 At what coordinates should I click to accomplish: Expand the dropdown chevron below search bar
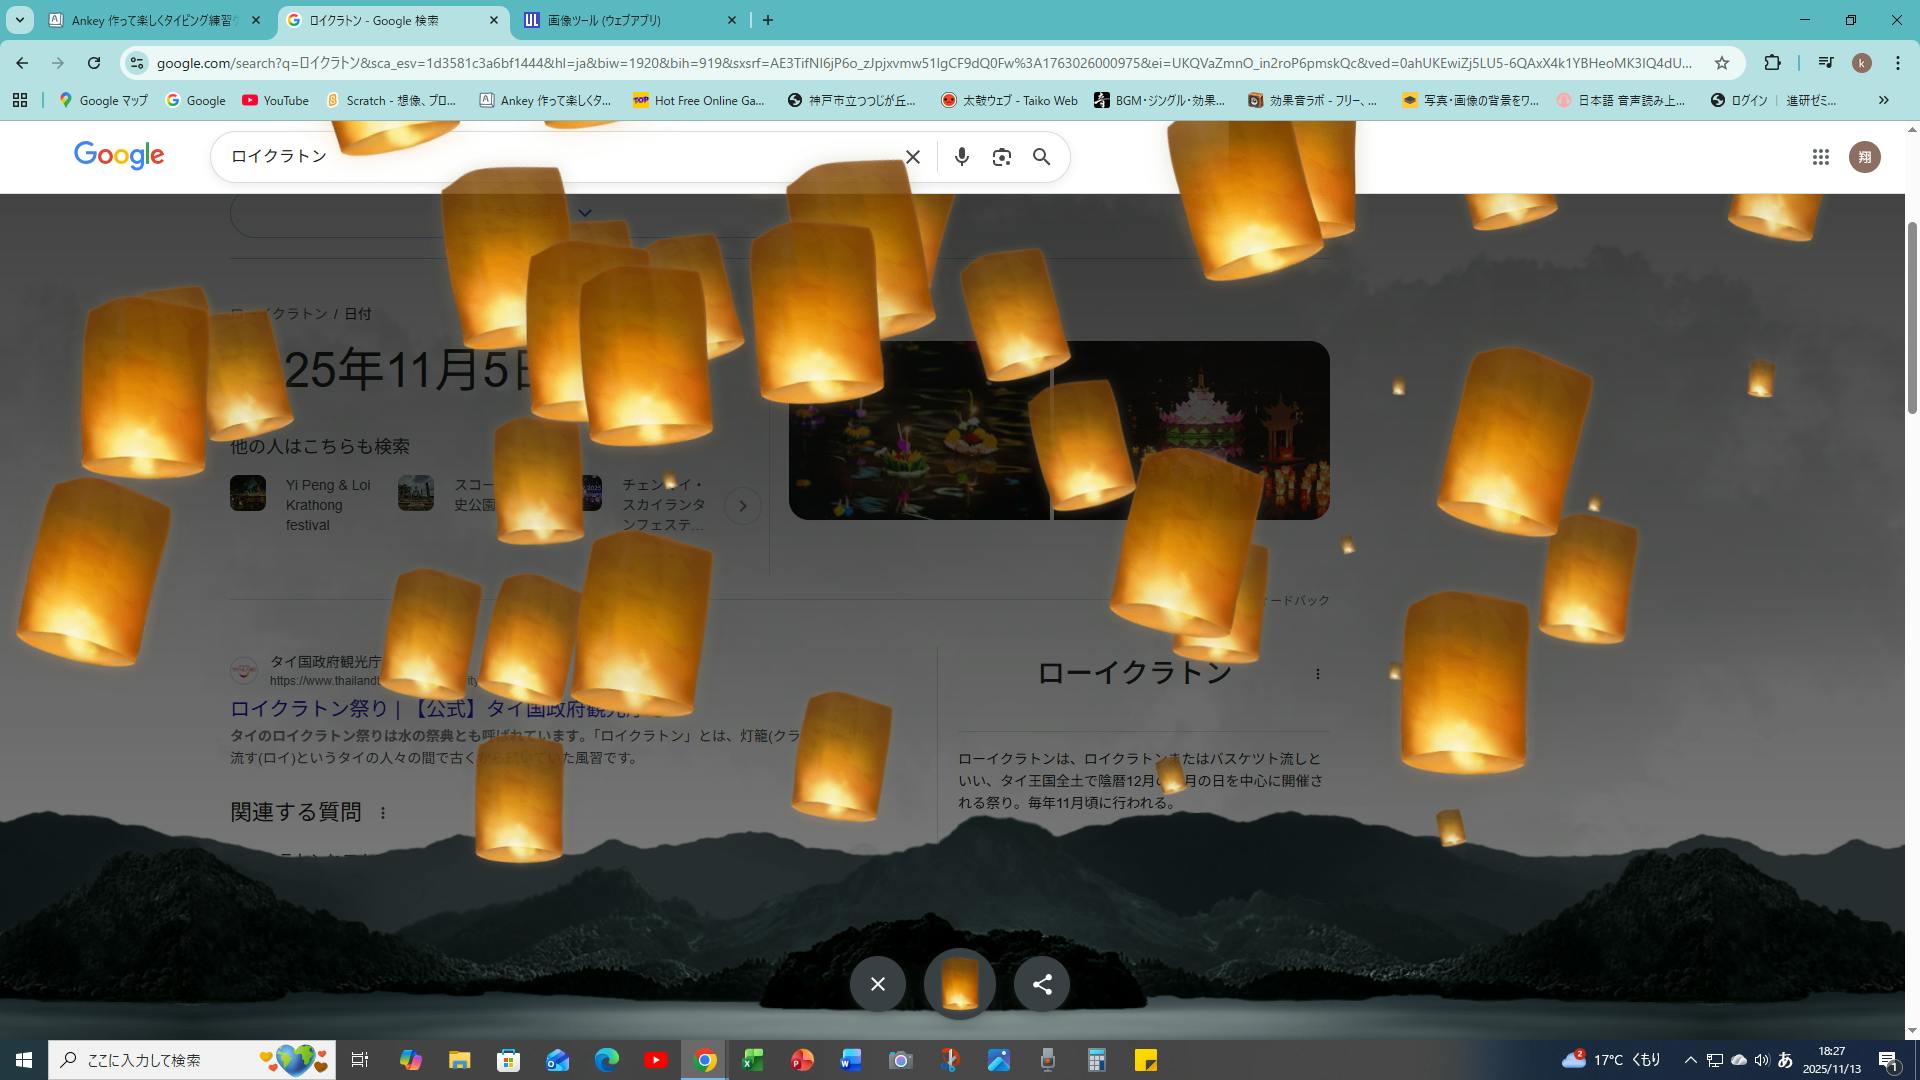585,213
